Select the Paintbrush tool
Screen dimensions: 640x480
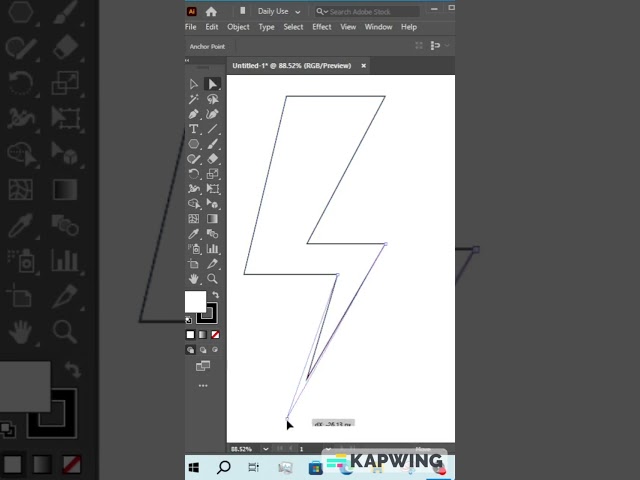(212, 144)
